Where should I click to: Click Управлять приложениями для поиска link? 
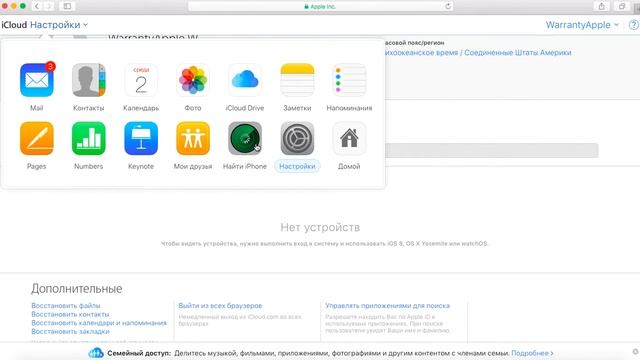387,306
